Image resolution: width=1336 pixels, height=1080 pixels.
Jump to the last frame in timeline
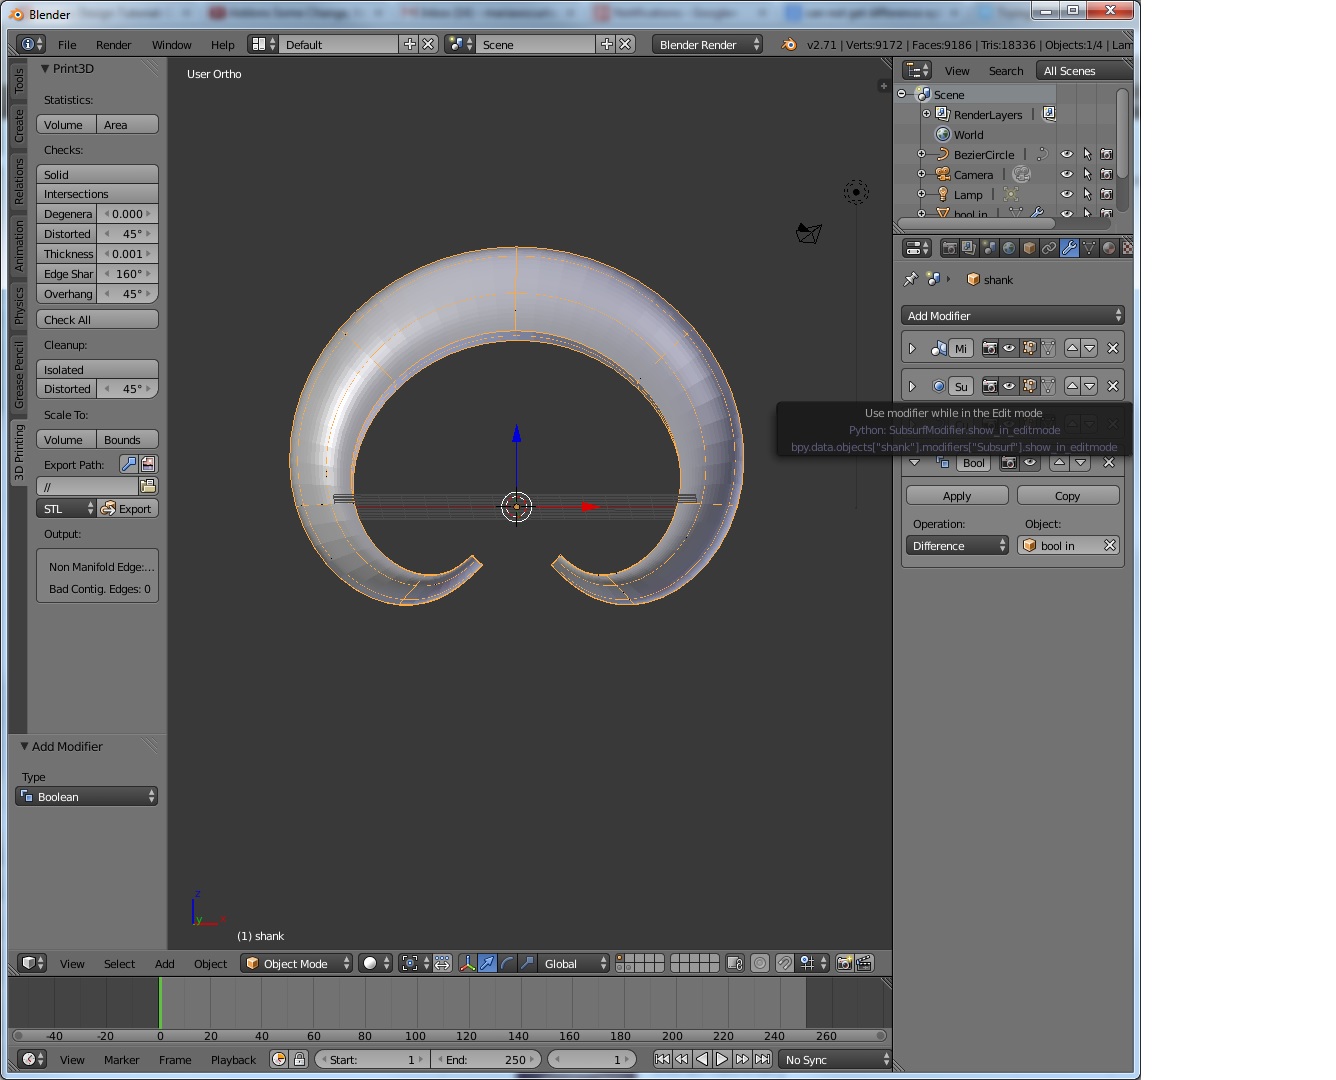click(x=762, y=1059)
